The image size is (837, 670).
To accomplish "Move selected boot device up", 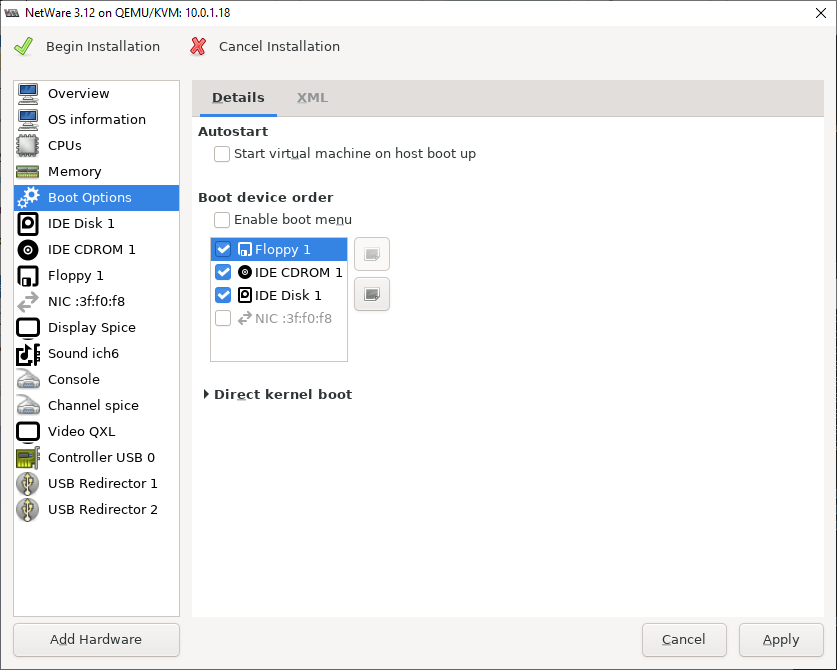I will [372, 254].
